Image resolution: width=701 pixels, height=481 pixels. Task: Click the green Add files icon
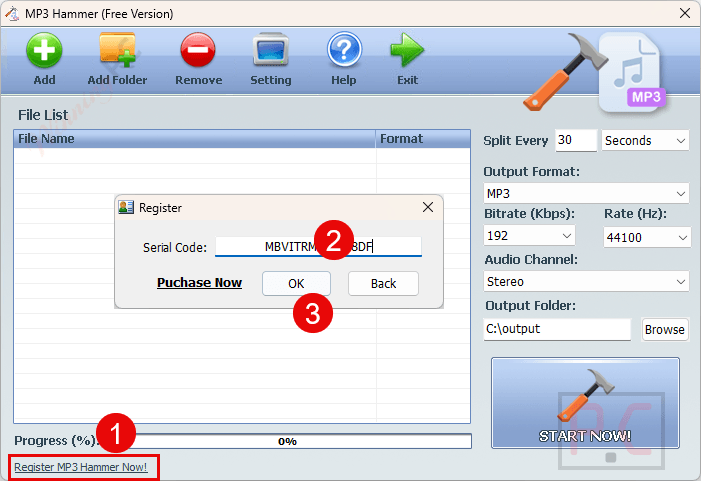point(44,50)
